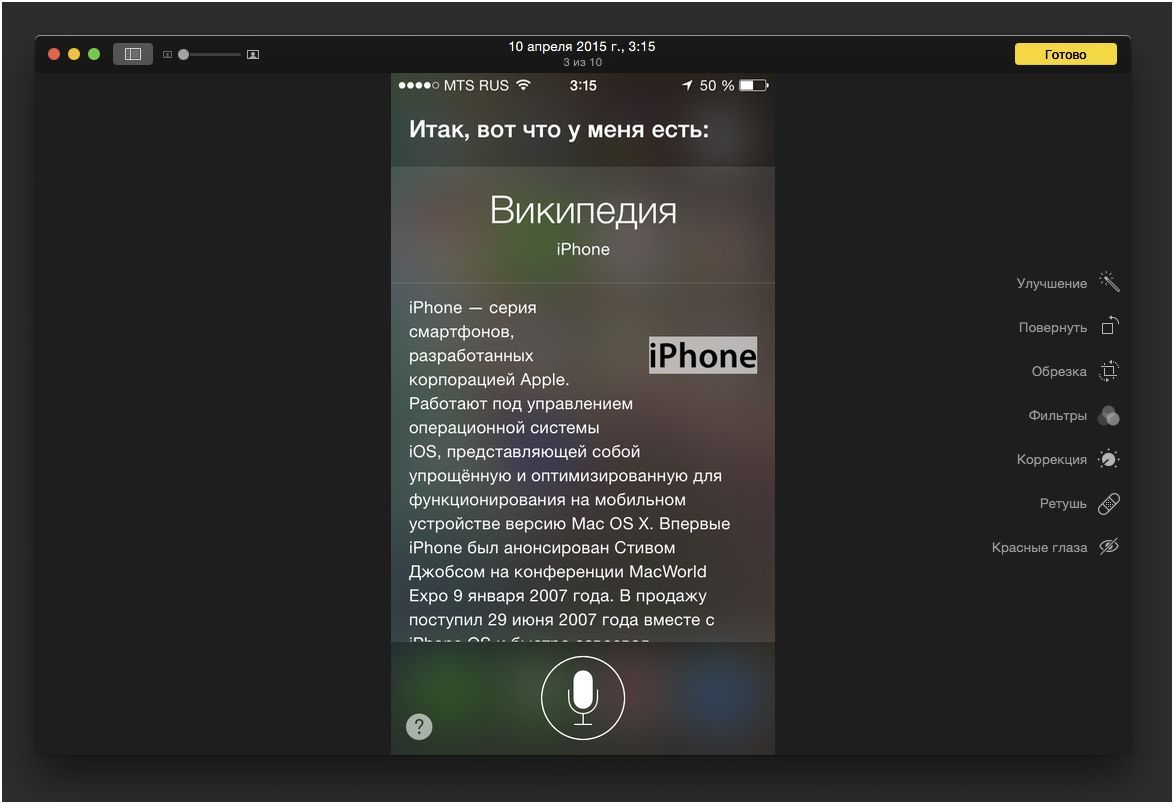Click the highlighted "iPhone" text in the photo
The height and width of the screenshot is (804, 1174).
702,355
